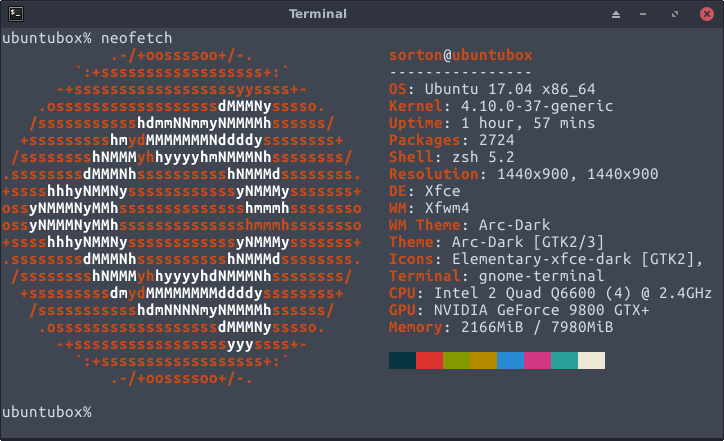This screenshot has height=441, width=724.
Task: Click the OS line showing Ubuntu 17.04
Action: [x=492, y=89]
